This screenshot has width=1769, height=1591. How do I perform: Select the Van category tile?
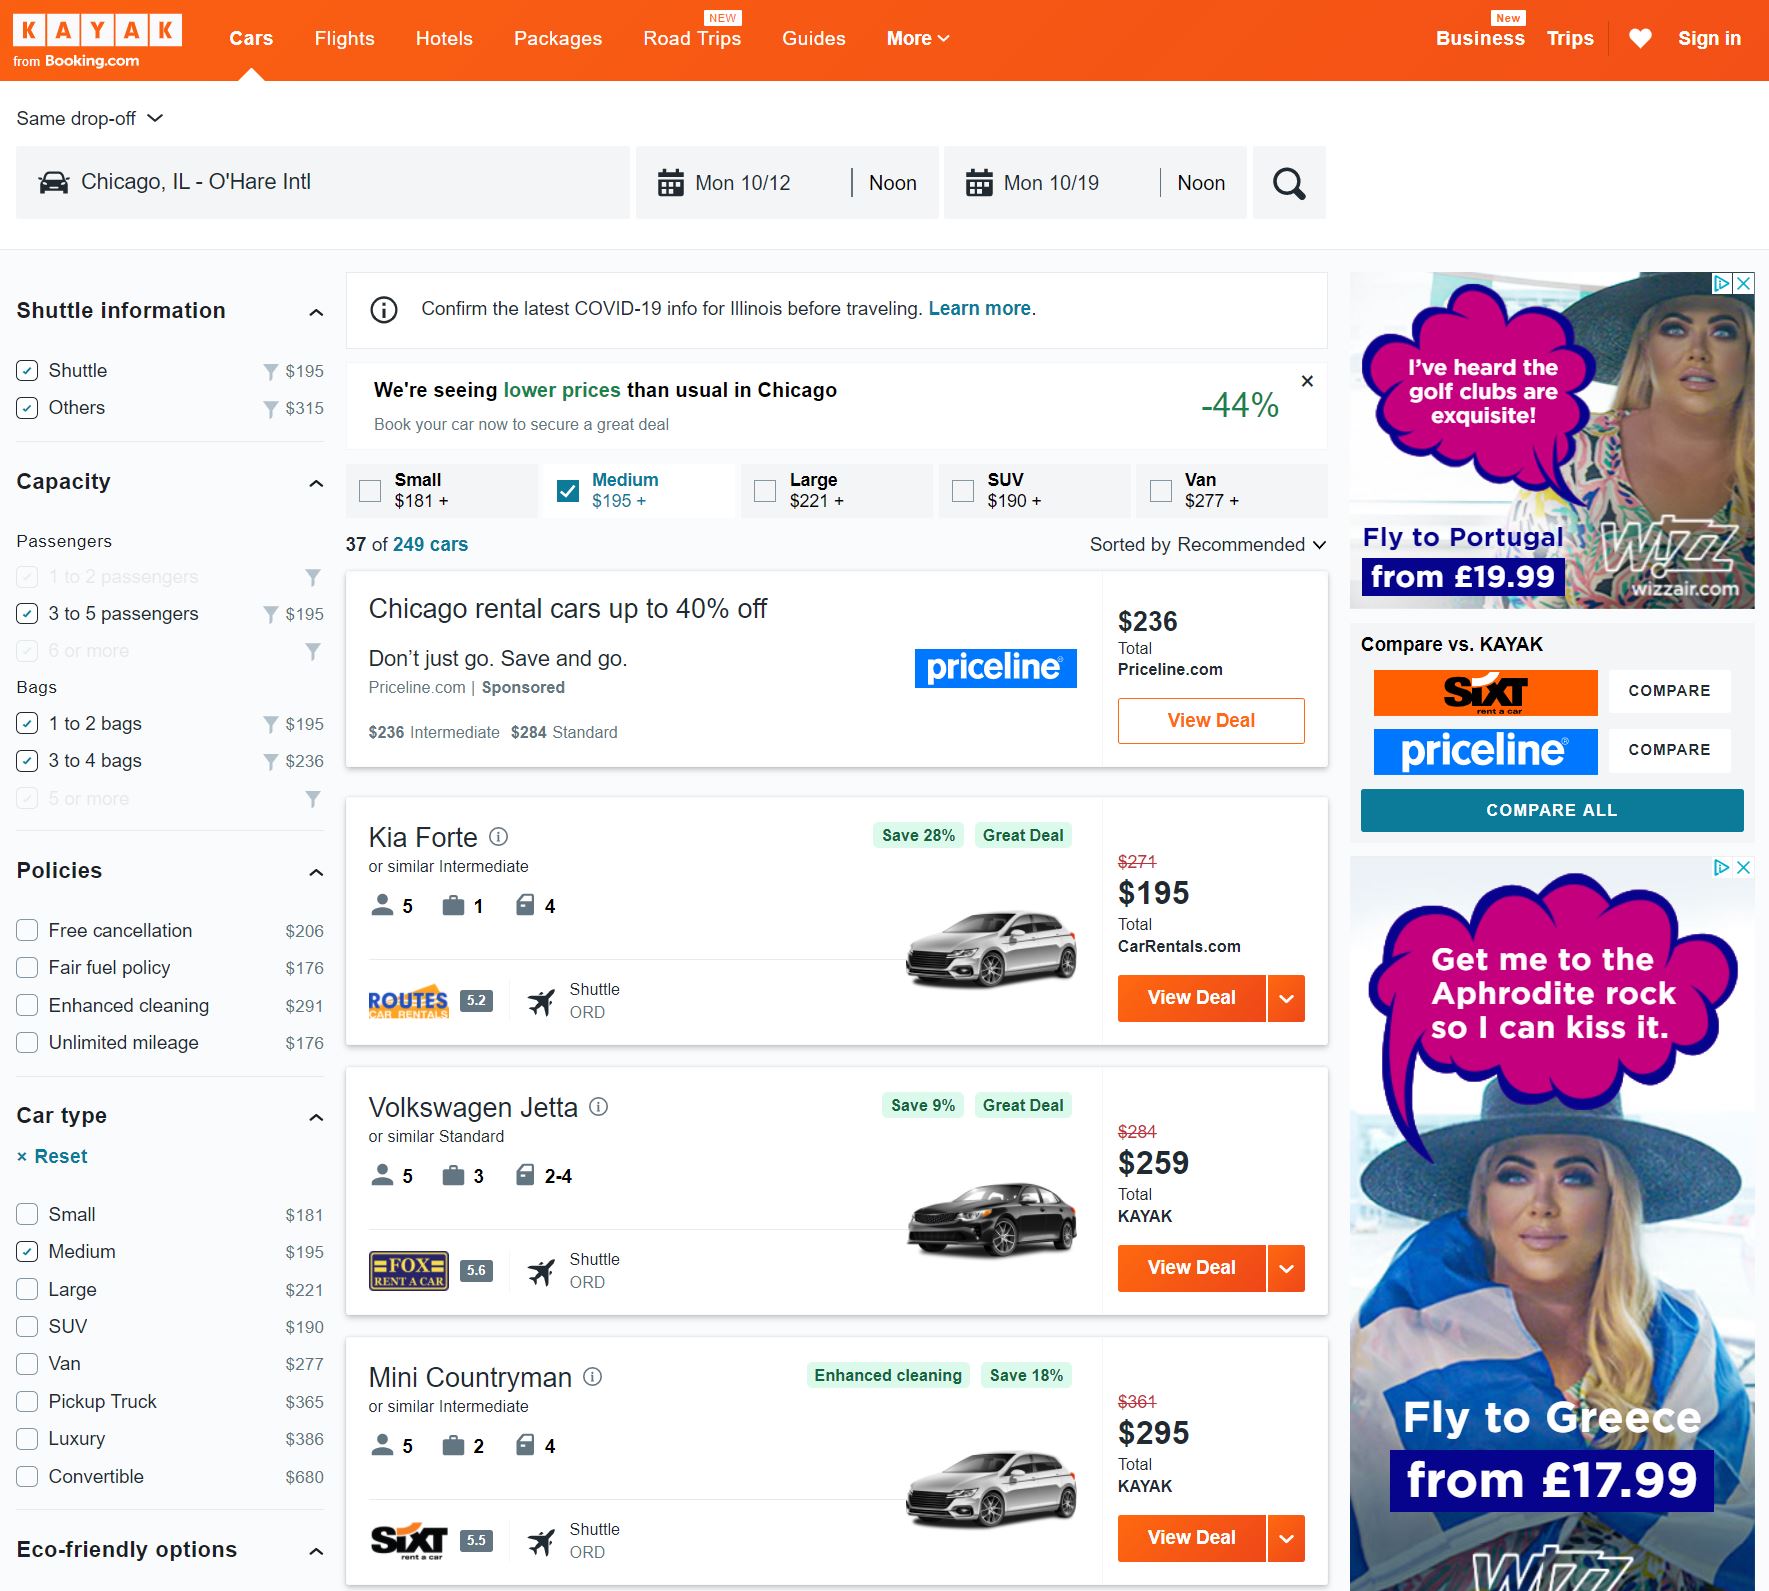pyautogui.click(x=1231, y=490)
